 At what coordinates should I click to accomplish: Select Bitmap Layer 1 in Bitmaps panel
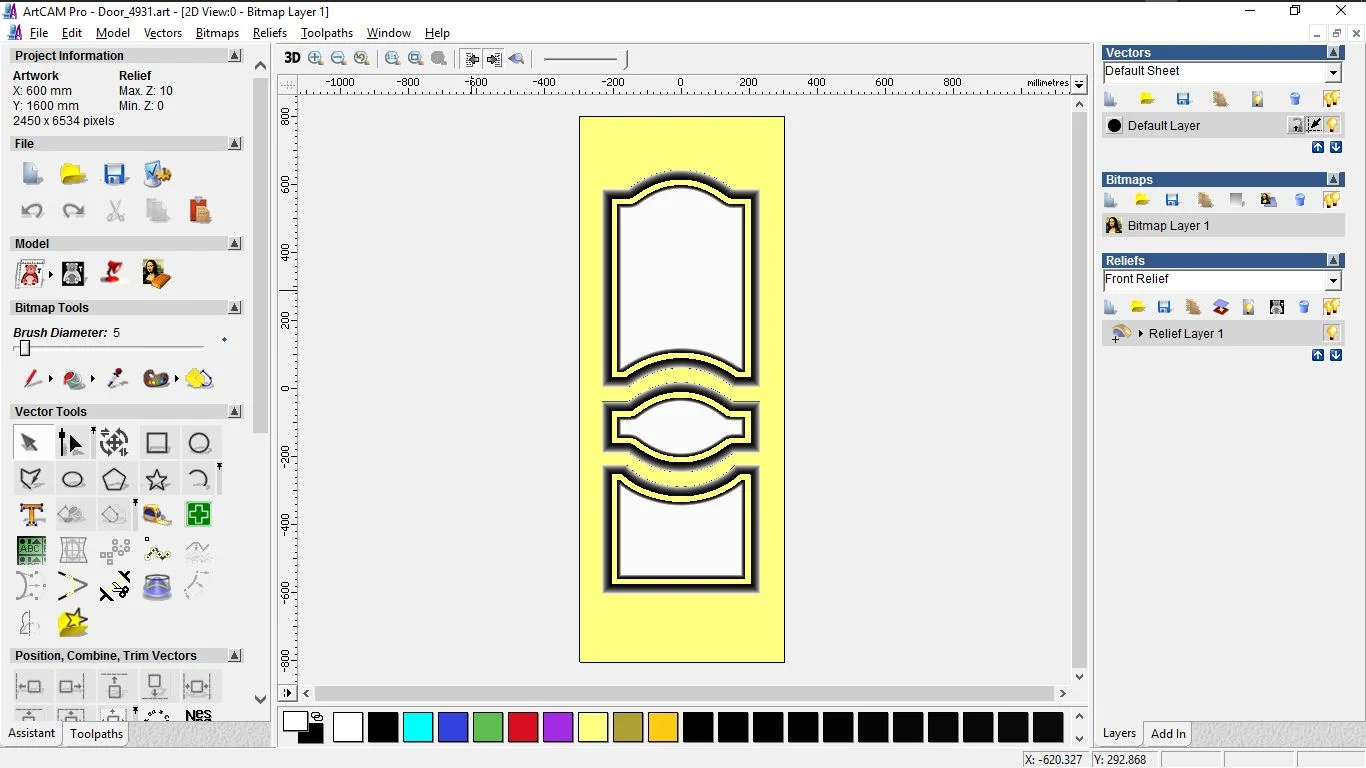pyautogui.click(x=1168, y=226)
